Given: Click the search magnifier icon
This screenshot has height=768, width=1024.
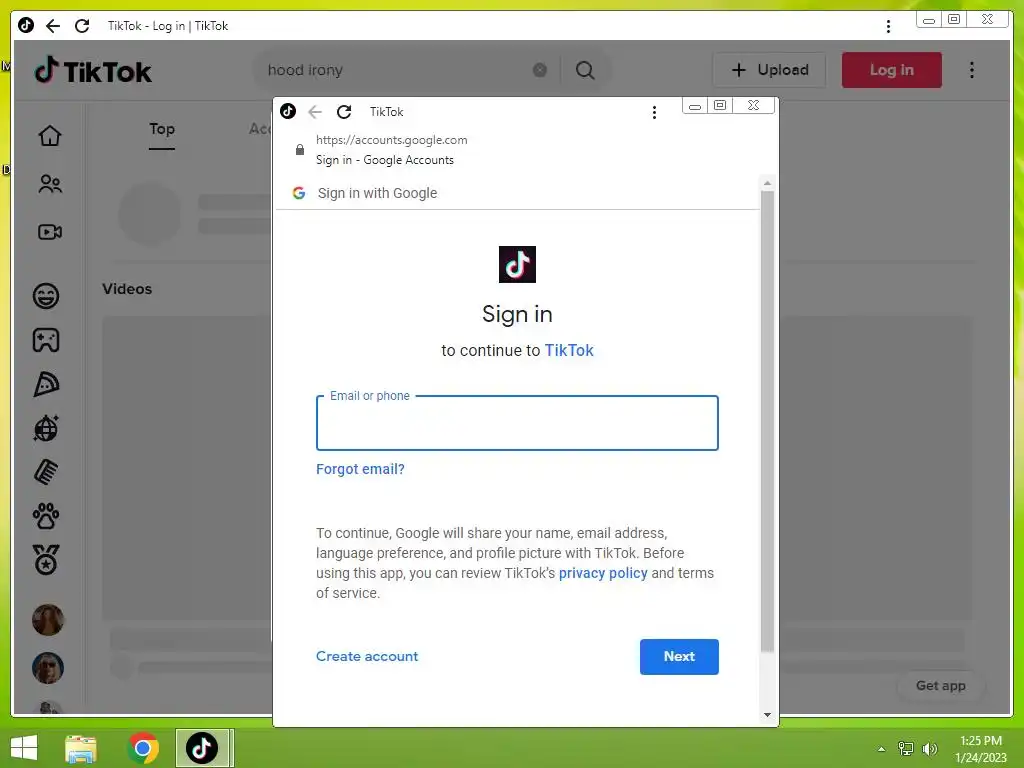Looking at the screenshot, I should click(x=585, y=70).
